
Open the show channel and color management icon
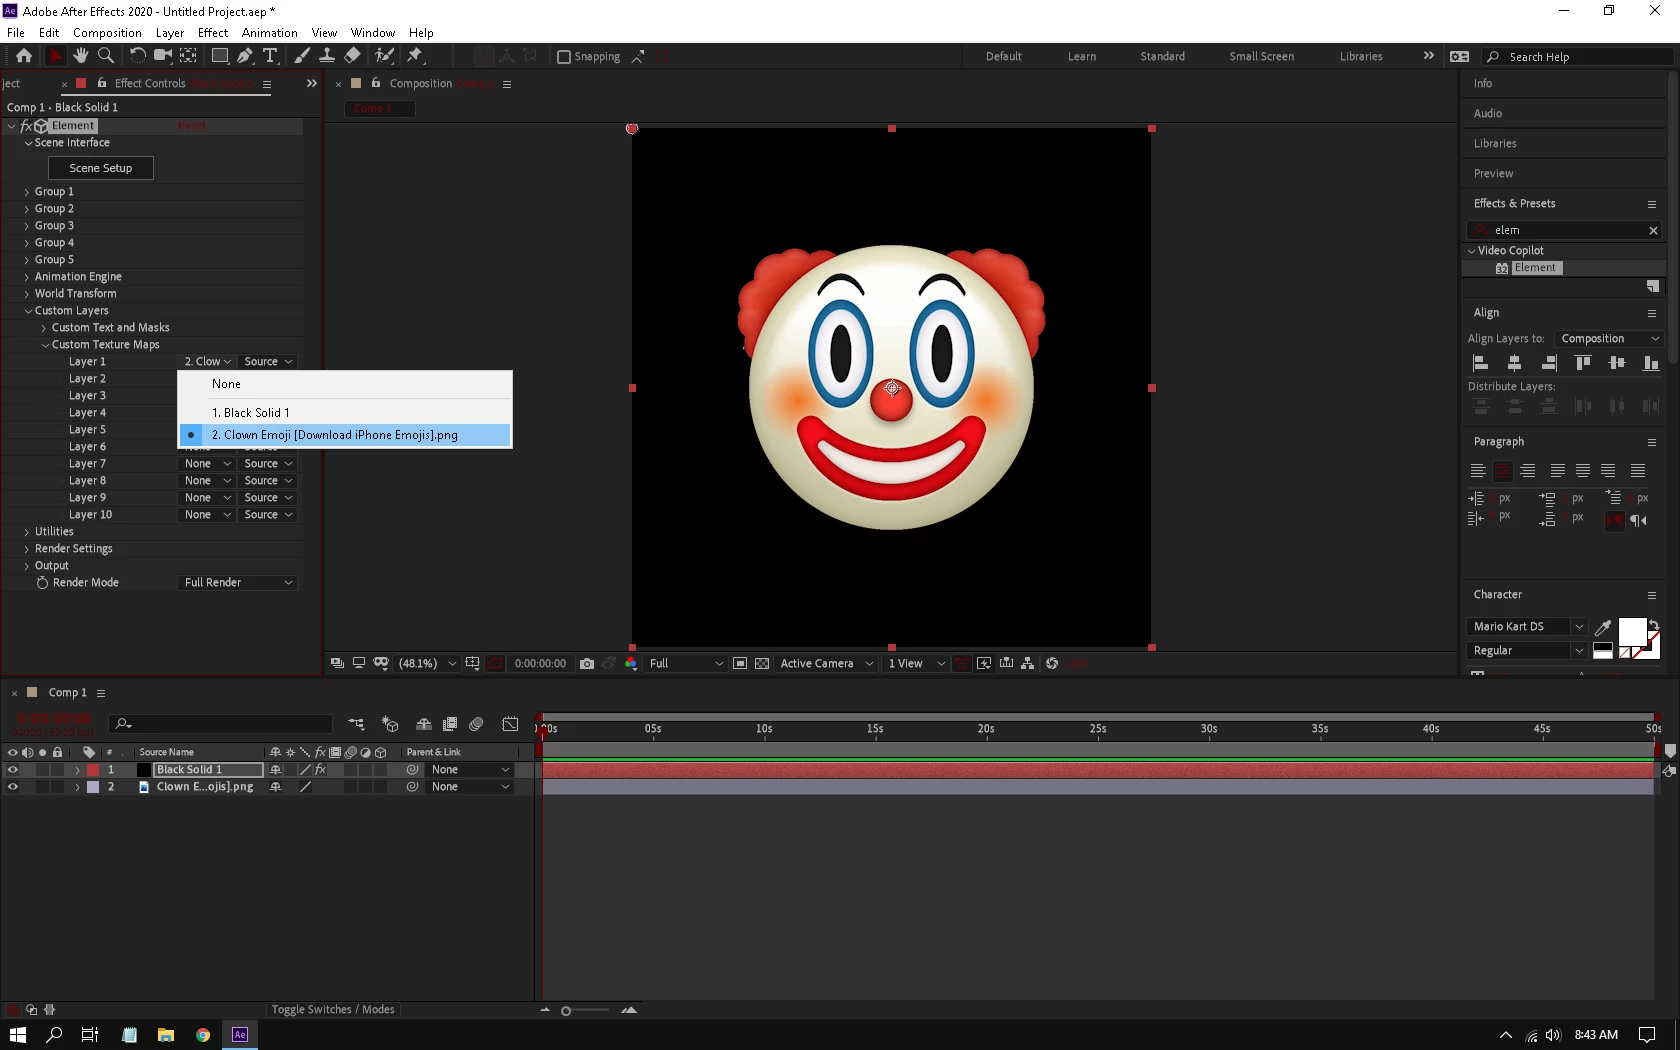click(631, 663)
